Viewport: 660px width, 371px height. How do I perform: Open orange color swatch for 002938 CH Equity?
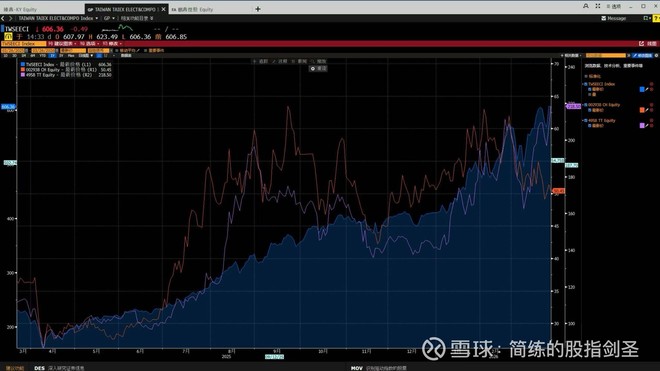tap(642, 110)
